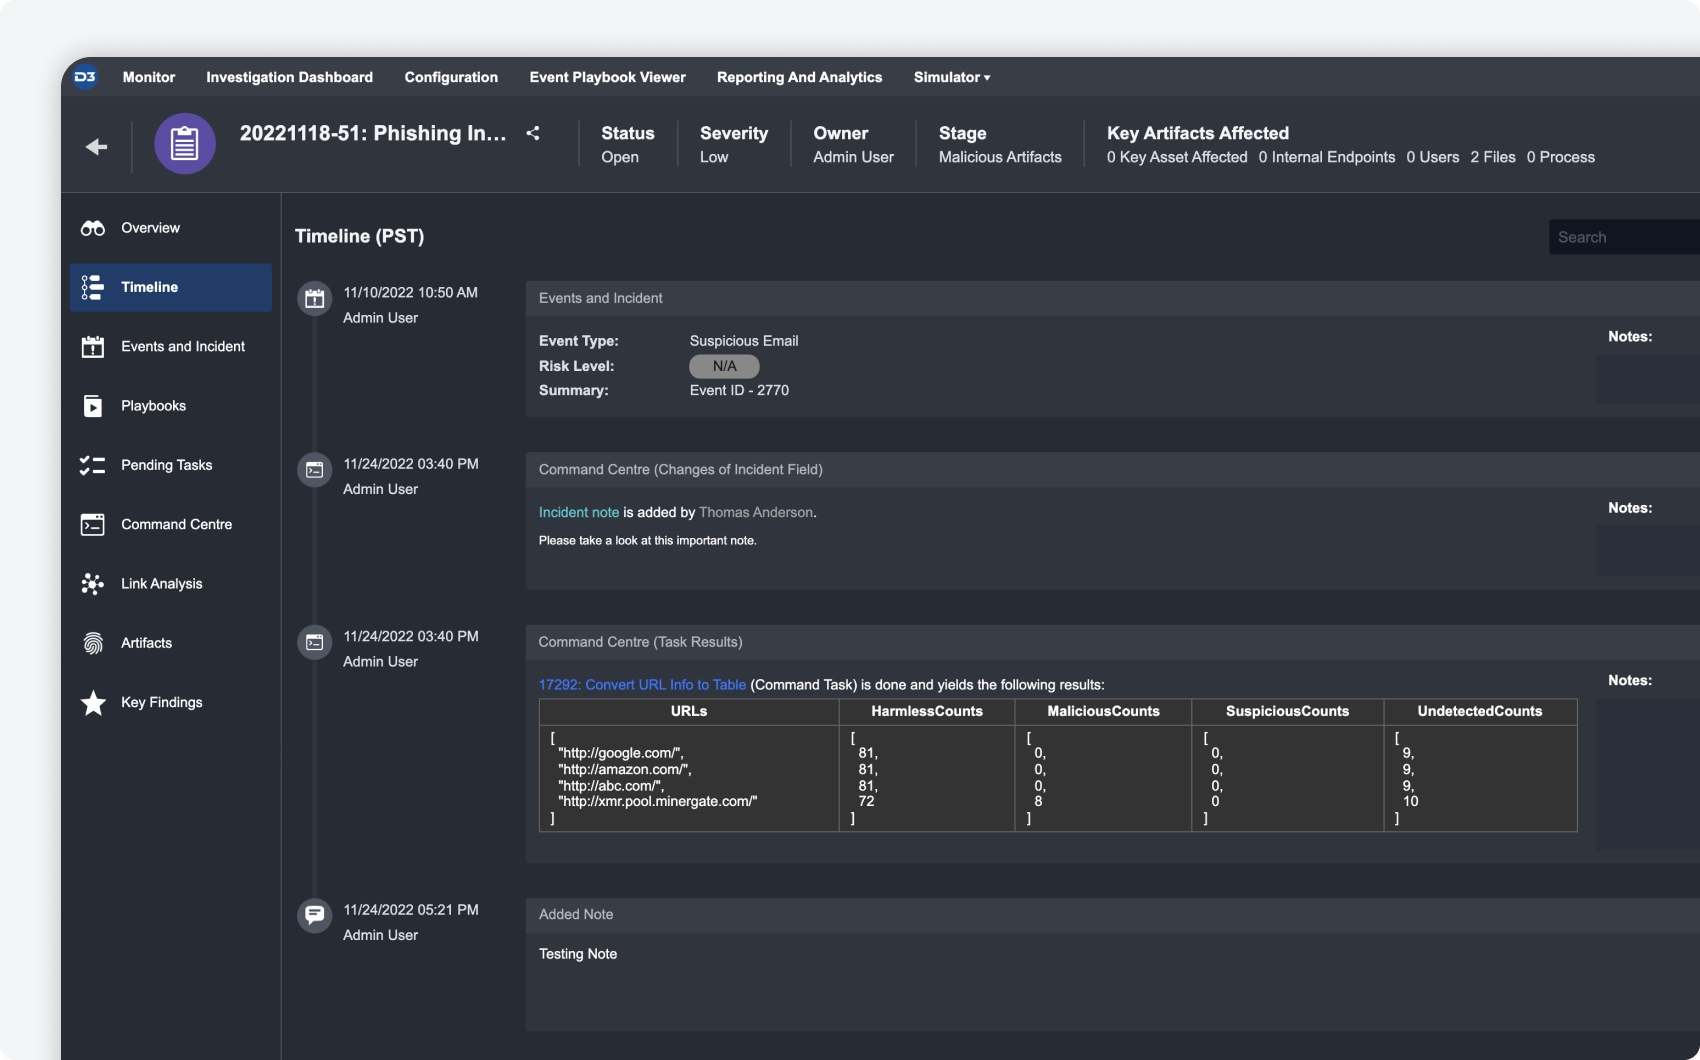Image resolution: width=1700 pixels, height=1060 pixels.
Task: Click the Incident note link
Action: (579, 512)
